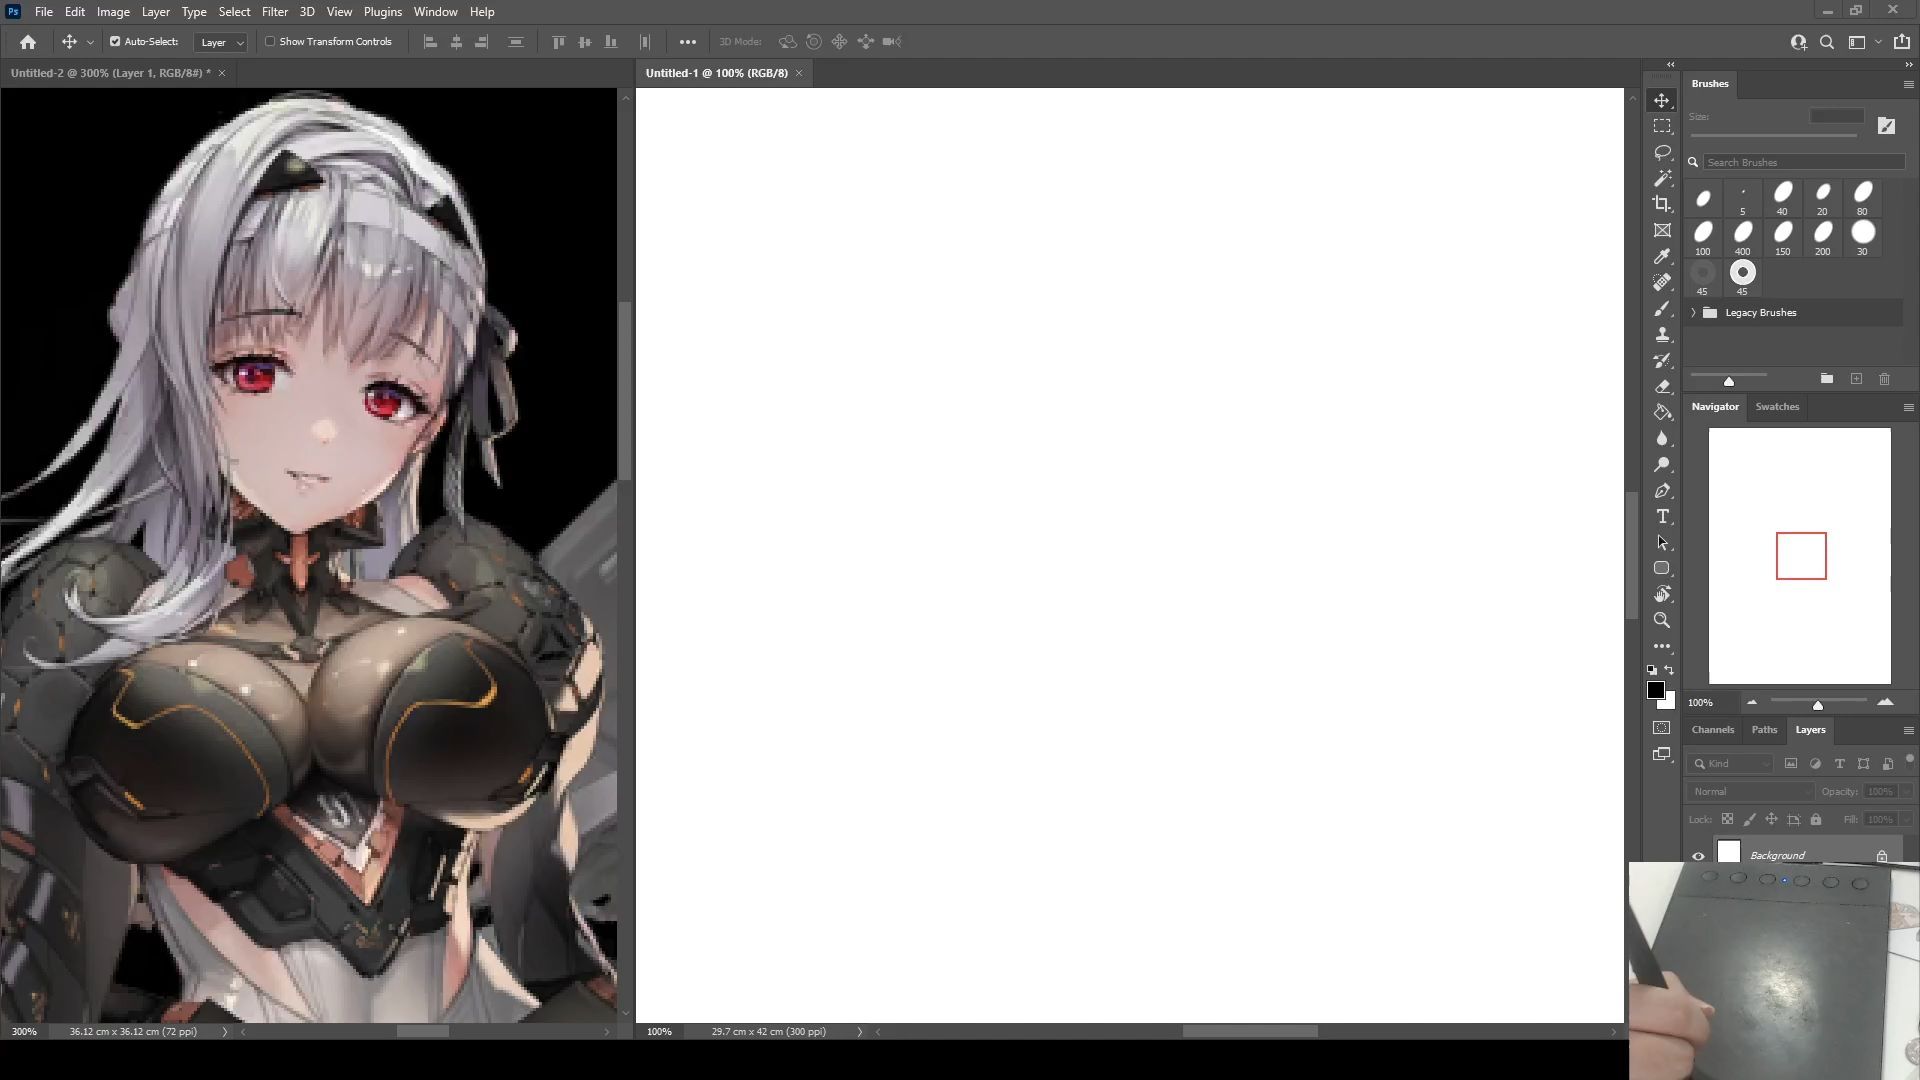
Task: Open the Share button in the top bar
Action: (1902, 42)
